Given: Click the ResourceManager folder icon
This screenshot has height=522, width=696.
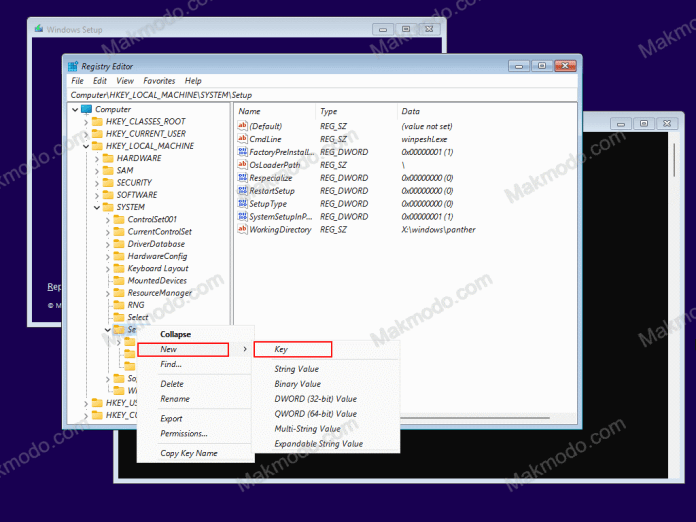Looking at the screenshot, I should click(119, 293).
